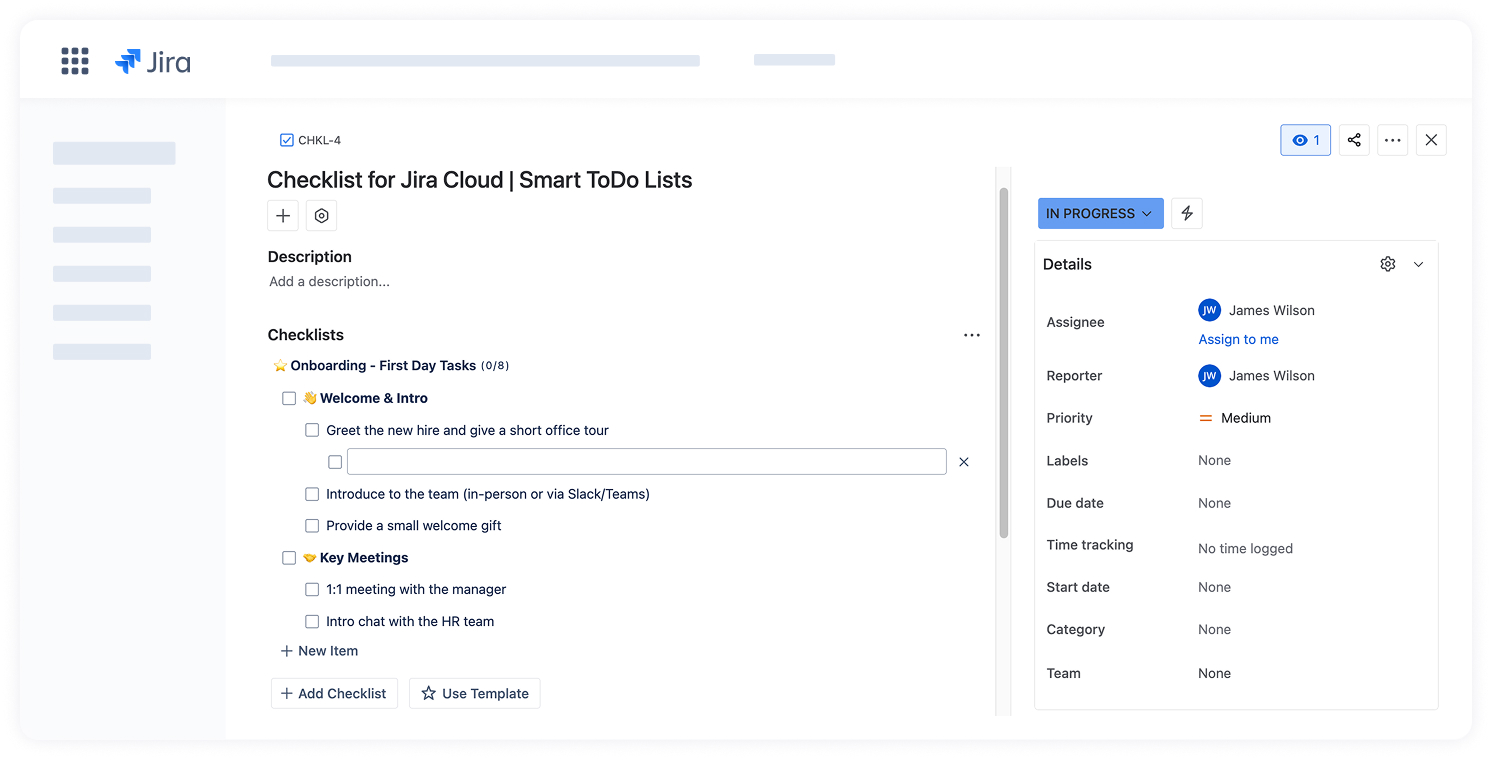This screenshot has height=760, width=1492.
Task: Check the Welcome & Intro checkbox
Action: click(x=289, y=398)
